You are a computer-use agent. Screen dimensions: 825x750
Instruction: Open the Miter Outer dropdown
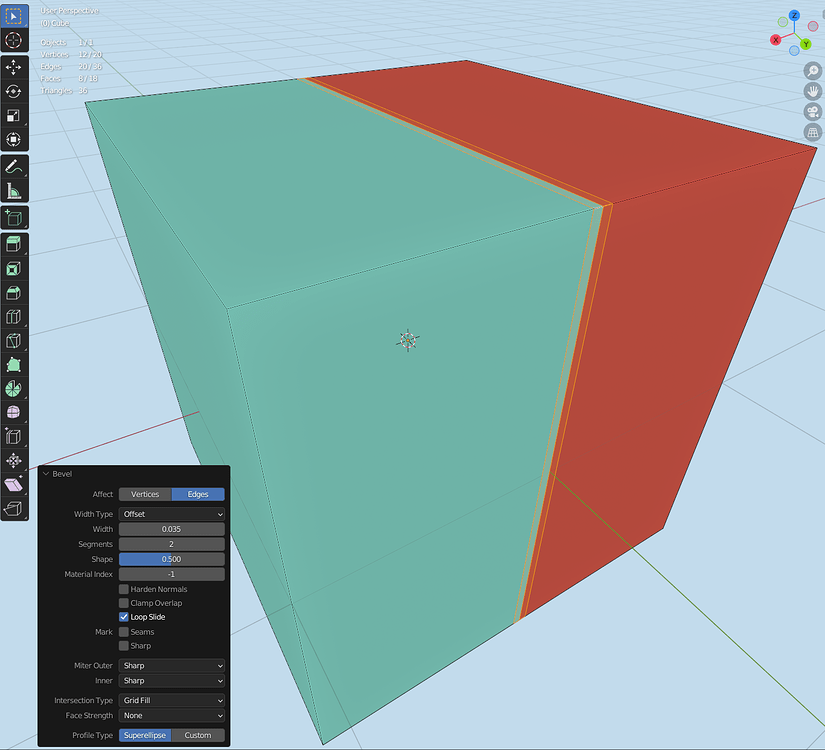coord(171,666)
